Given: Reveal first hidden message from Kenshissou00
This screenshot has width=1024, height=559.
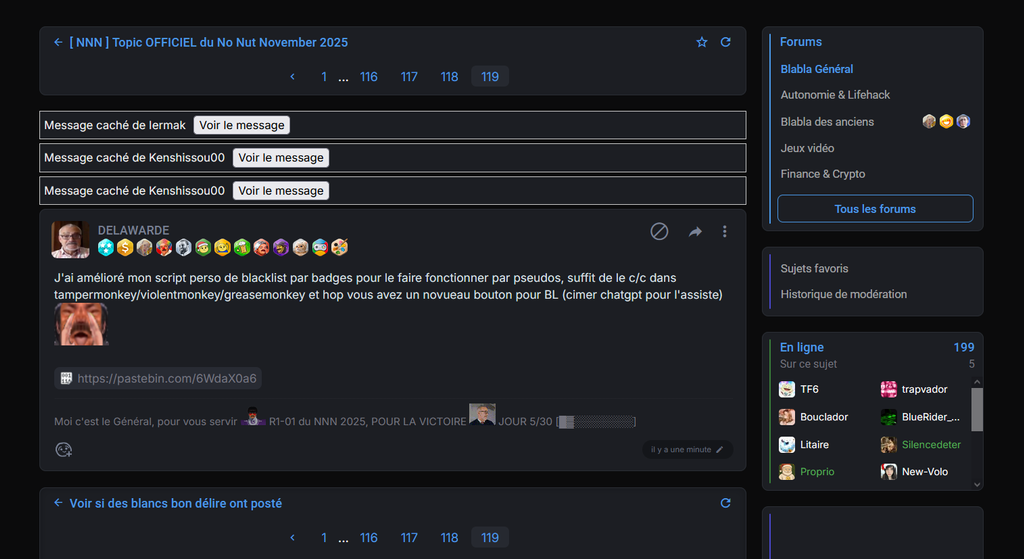Looking at the screenshot, I should point(281,157).
